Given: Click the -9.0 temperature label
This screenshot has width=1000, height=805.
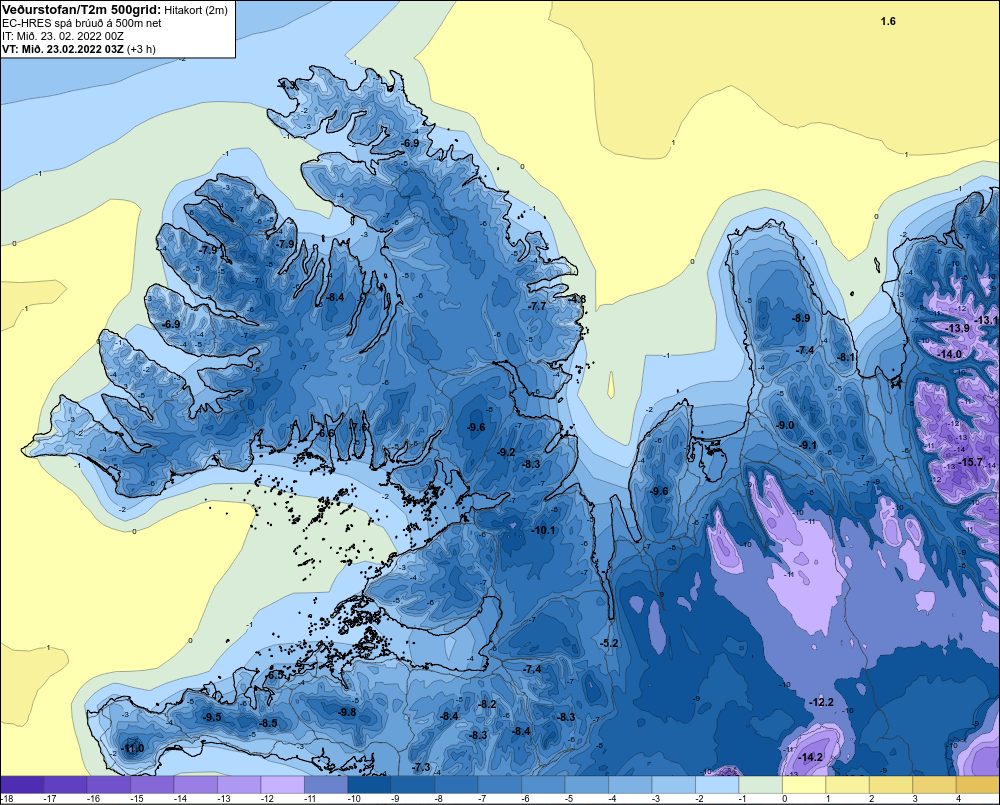Looking at the screenshot, I should [785, 425].
